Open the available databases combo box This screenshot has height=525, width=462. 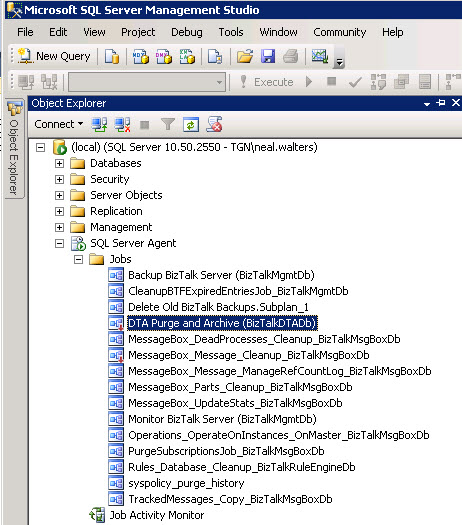pyautogui.click(x=147, y=82)
